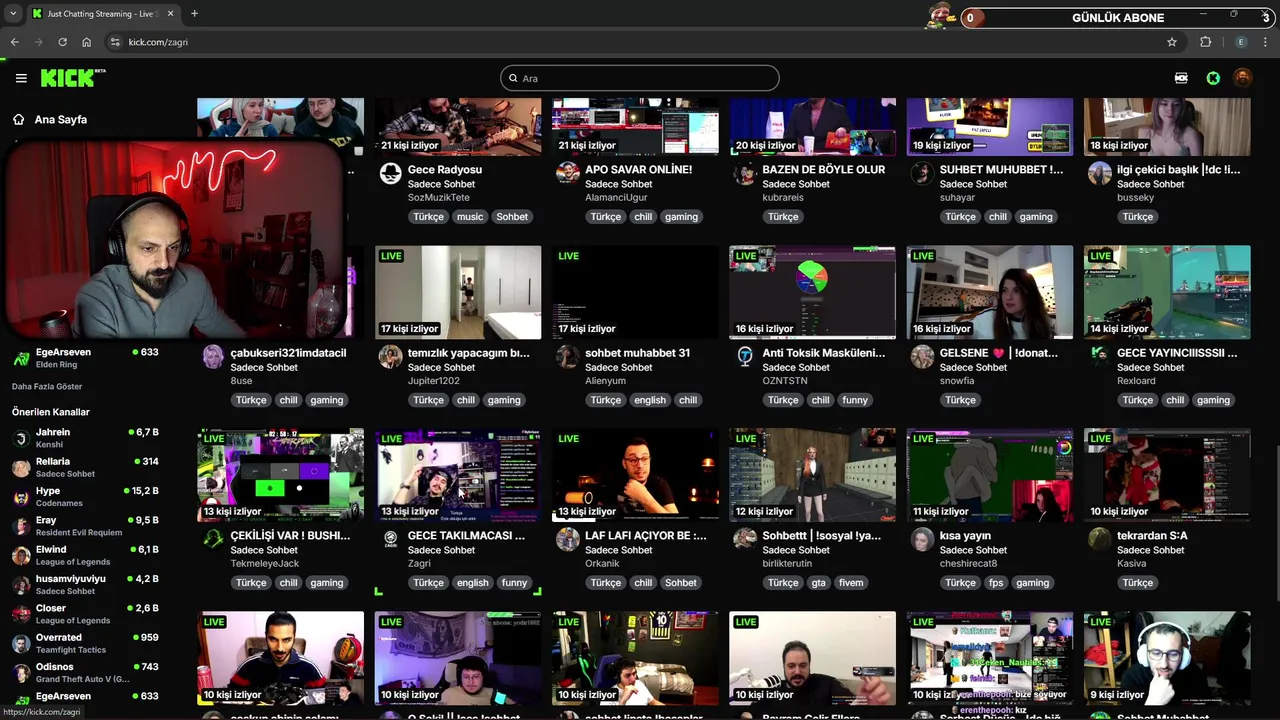Click the green Kick icon in header
Image resolution: width=1280 pixels, height=720 pixels.
point(1213,78)
